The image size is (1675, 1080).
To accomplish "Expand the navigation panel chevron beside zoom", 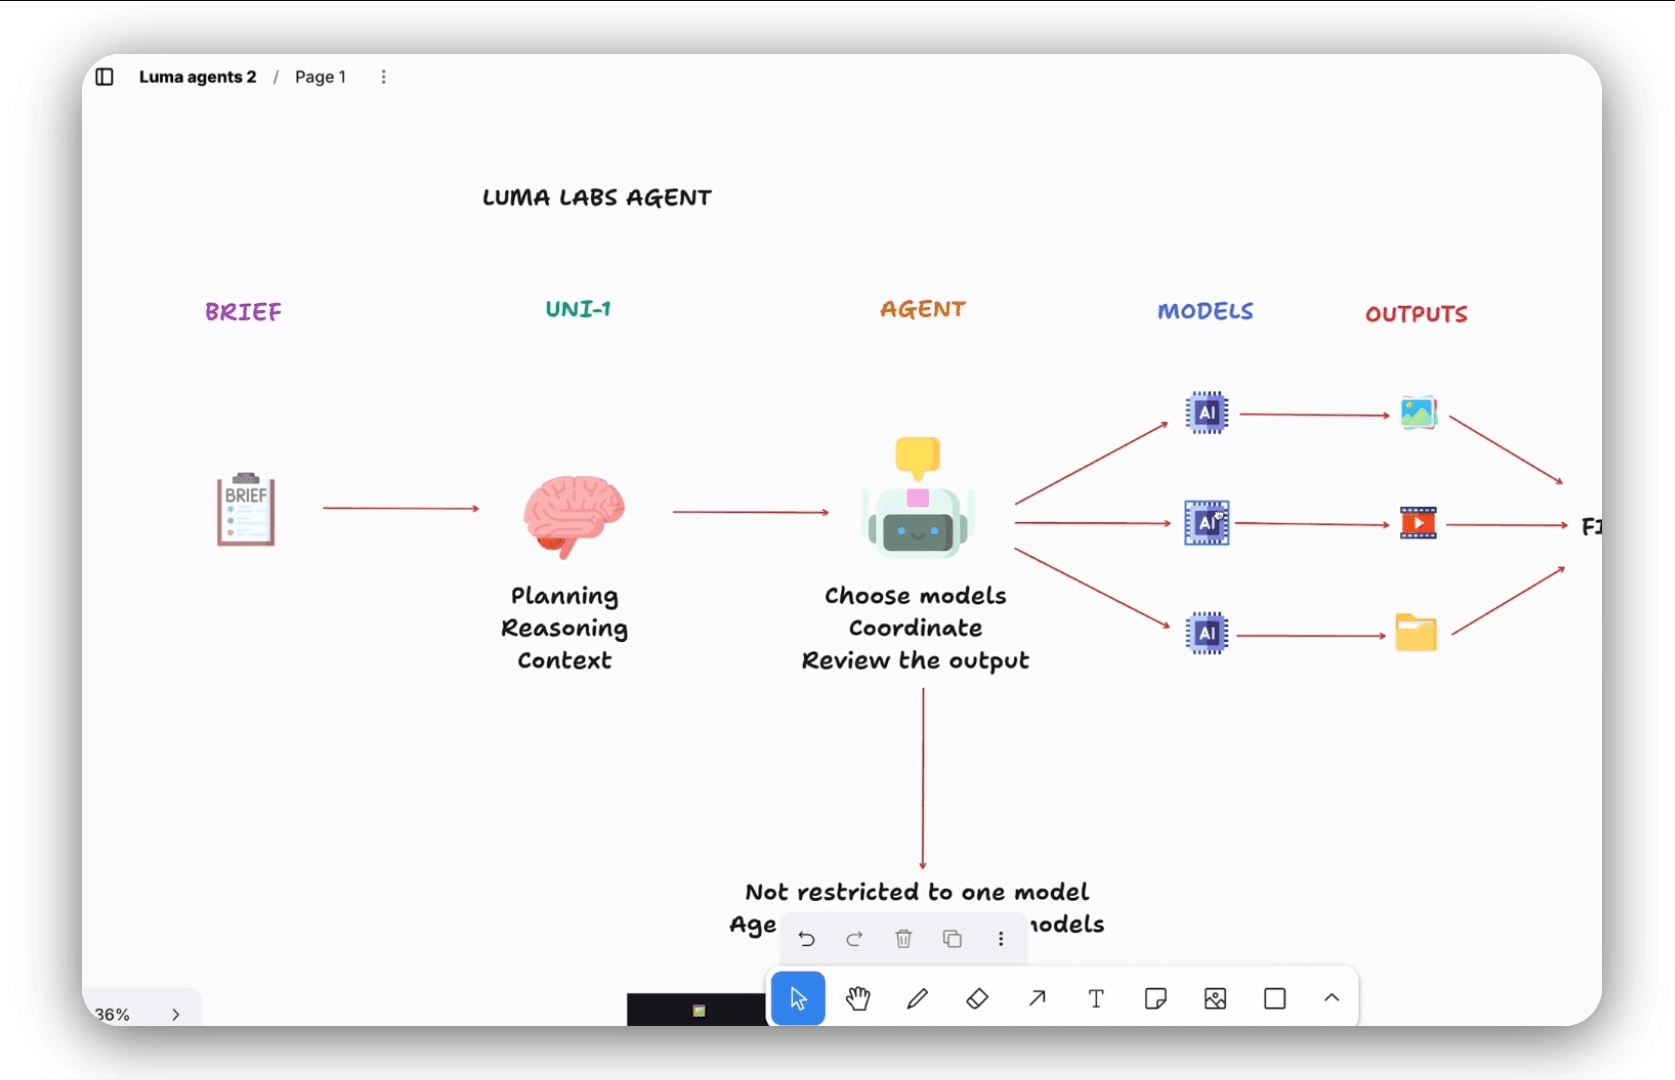I will 176,1014.
